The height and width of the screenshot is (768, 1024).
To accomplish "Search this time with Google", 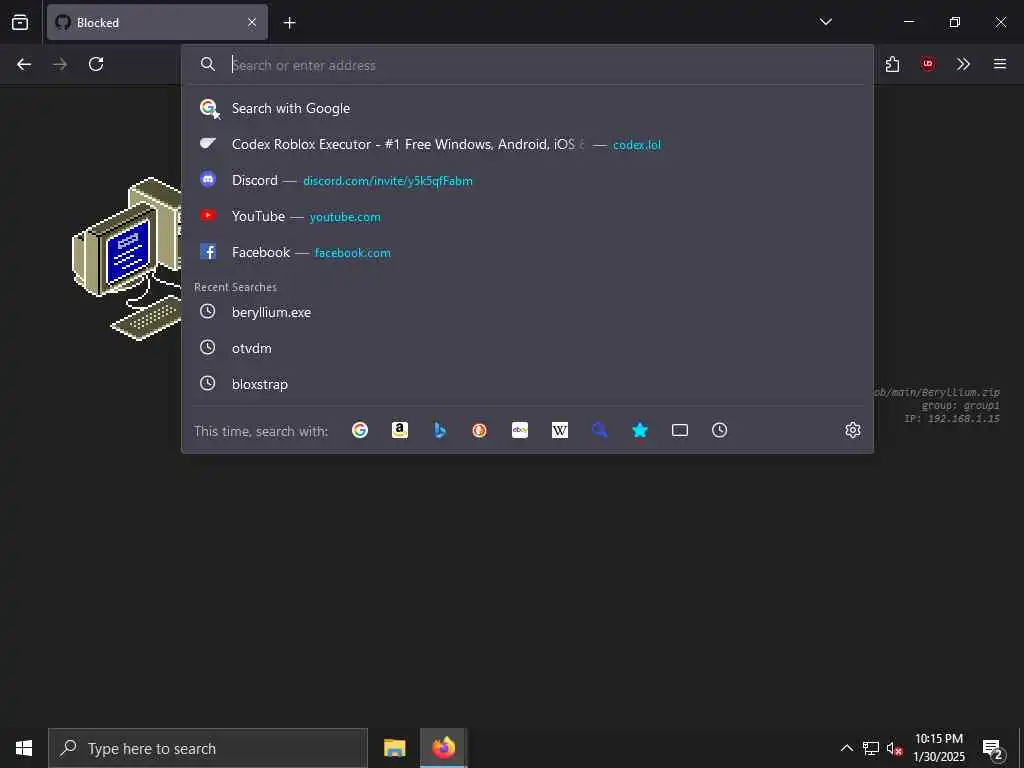I will coord(360,430).
